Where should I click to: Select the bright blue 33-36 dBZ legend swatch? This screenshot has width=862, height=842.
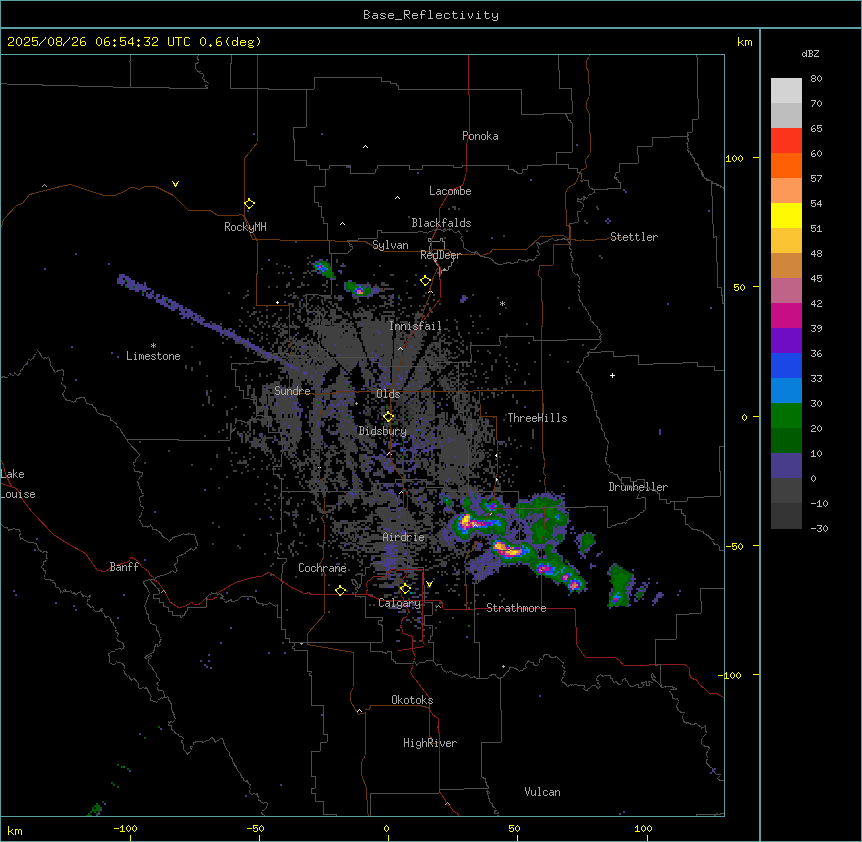(786, 365)
